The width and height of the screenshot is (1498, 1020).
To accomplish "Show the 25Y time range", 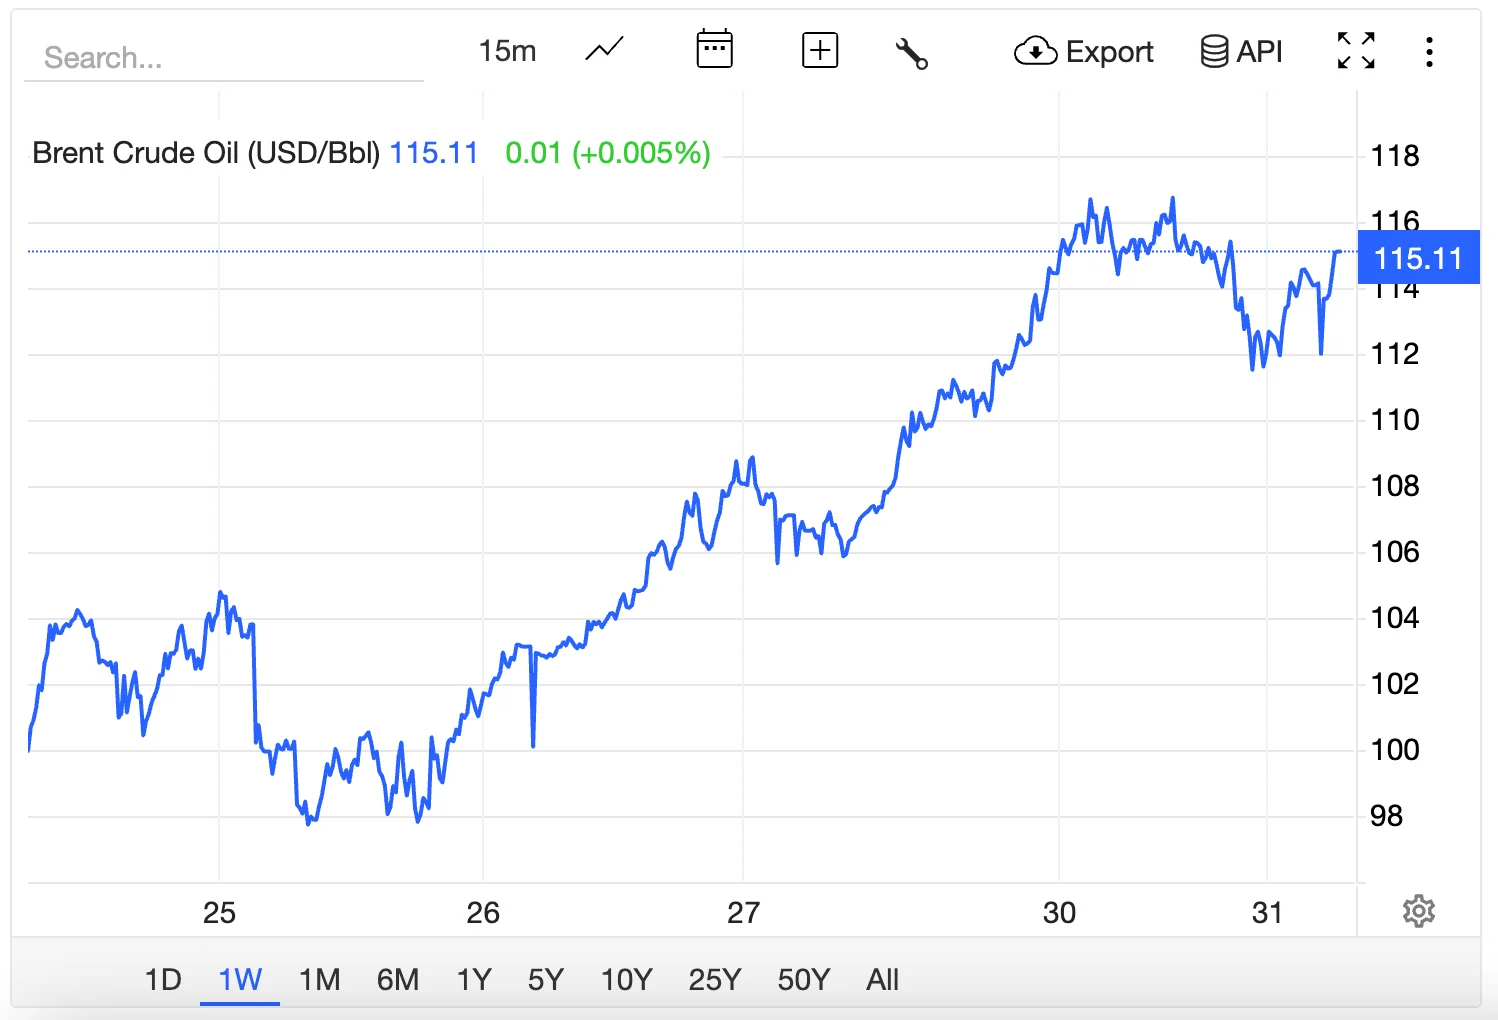I will (714, 979).
